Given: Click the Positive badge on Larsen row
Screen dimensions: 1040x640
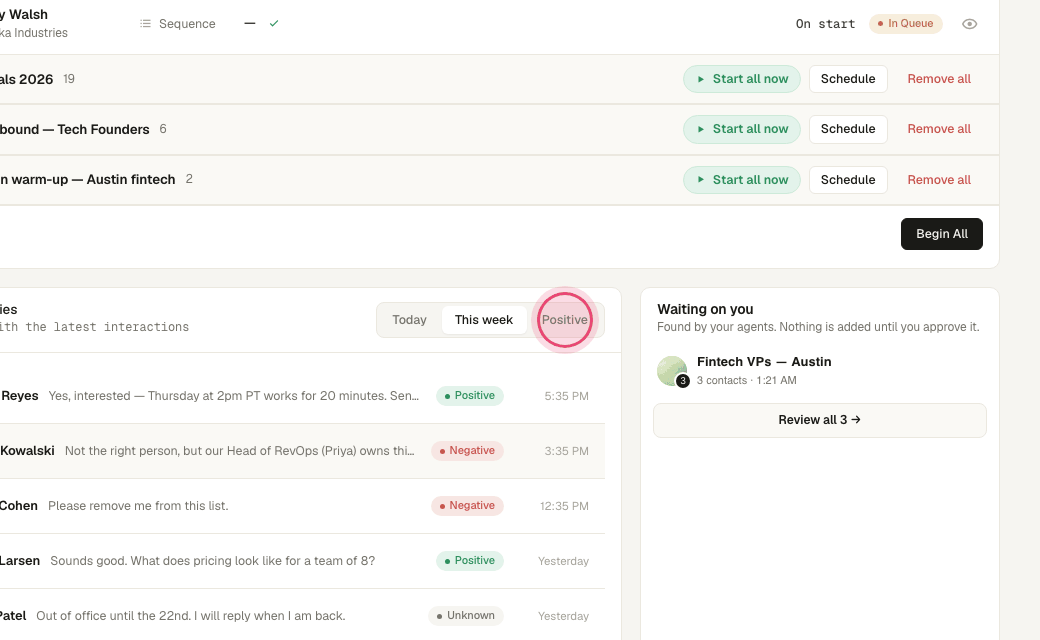Looking at the screenshot, I should point(470,561).
